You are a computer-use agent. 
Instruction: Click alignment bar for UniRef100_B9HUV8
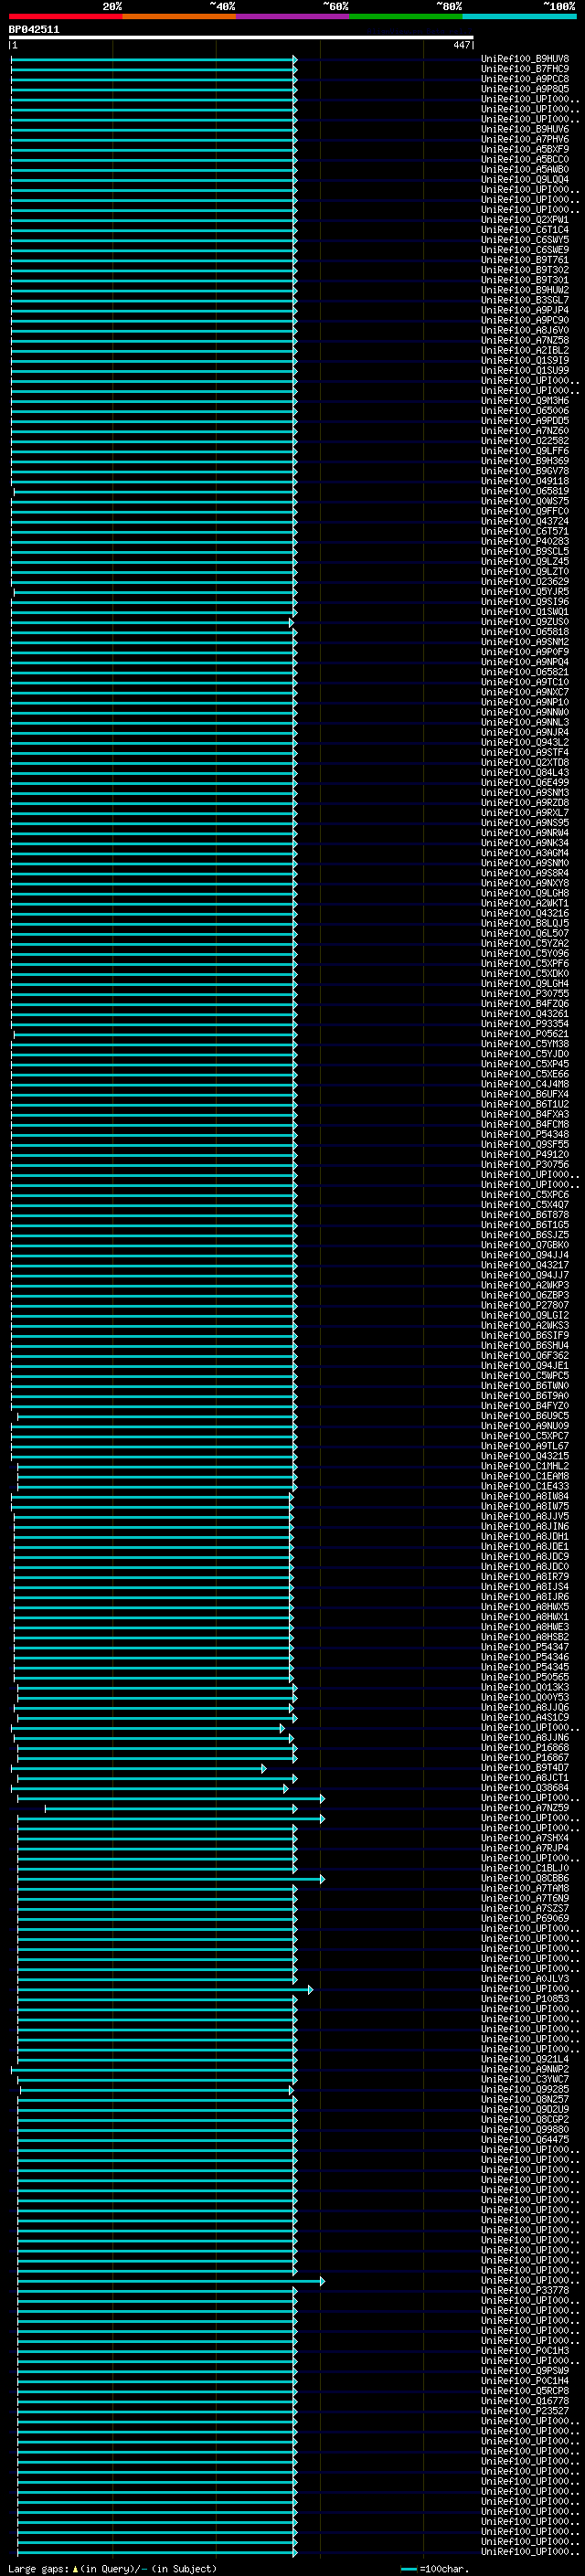click(x=154, y=59)
